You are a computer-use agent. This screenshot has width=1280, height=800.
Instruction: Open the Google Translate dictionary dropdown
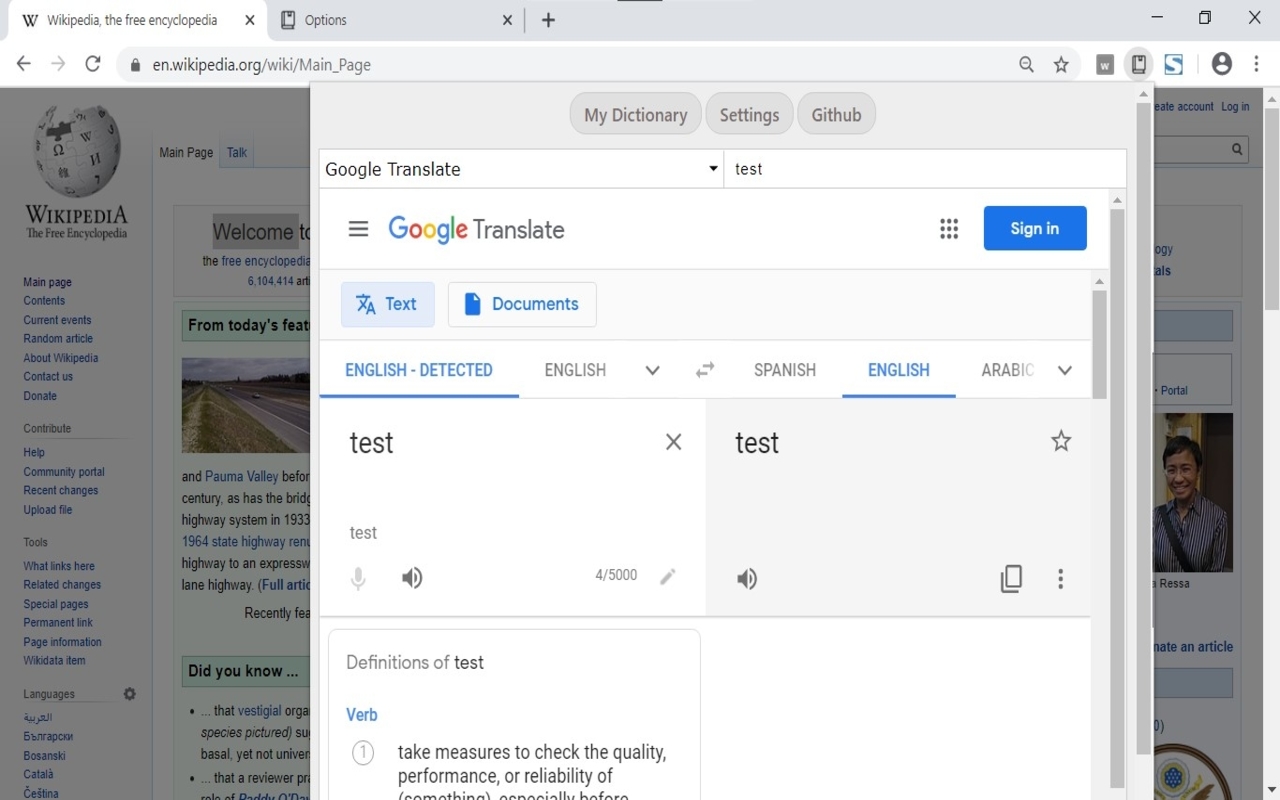tap(521, 169)
